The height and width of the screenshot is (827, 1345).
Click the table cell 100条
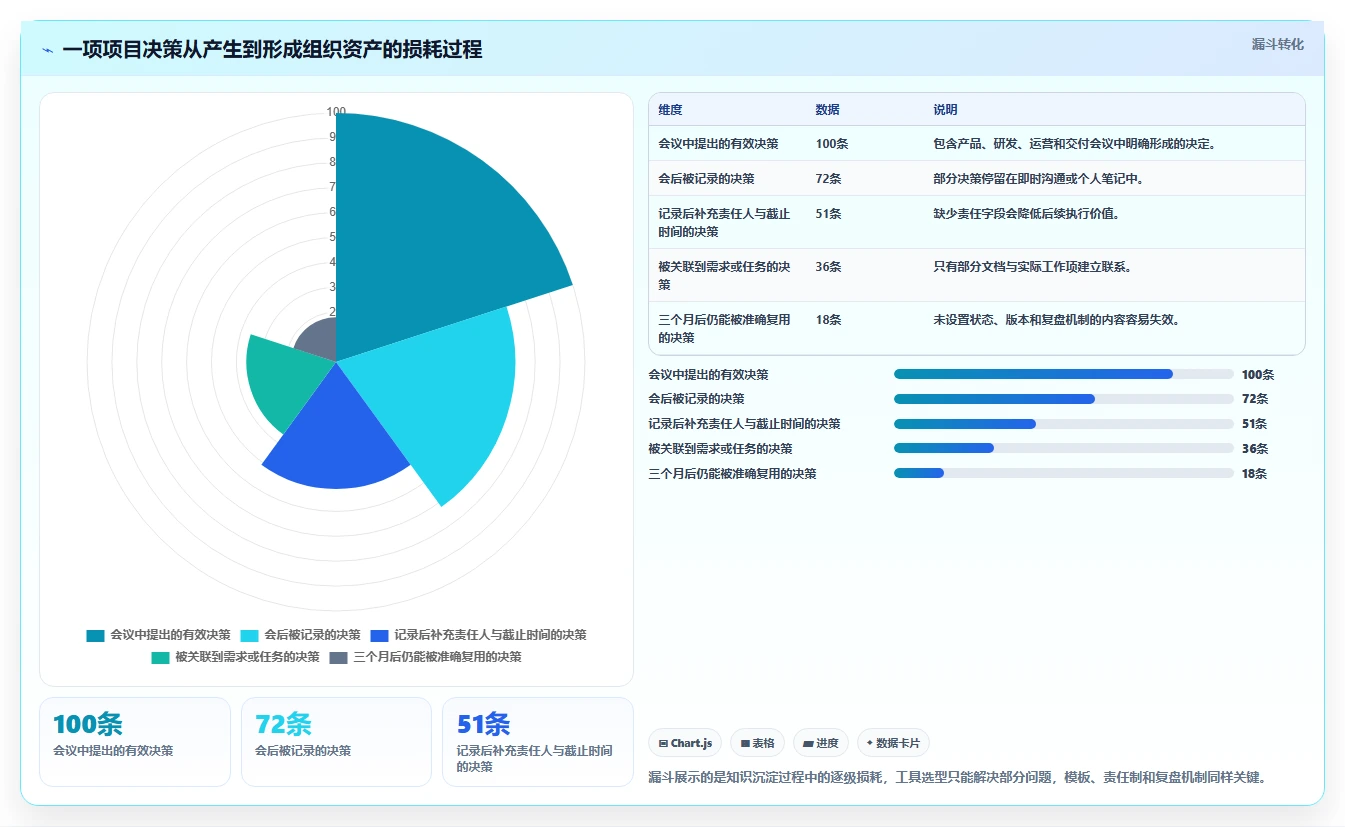tap(832, 144)
